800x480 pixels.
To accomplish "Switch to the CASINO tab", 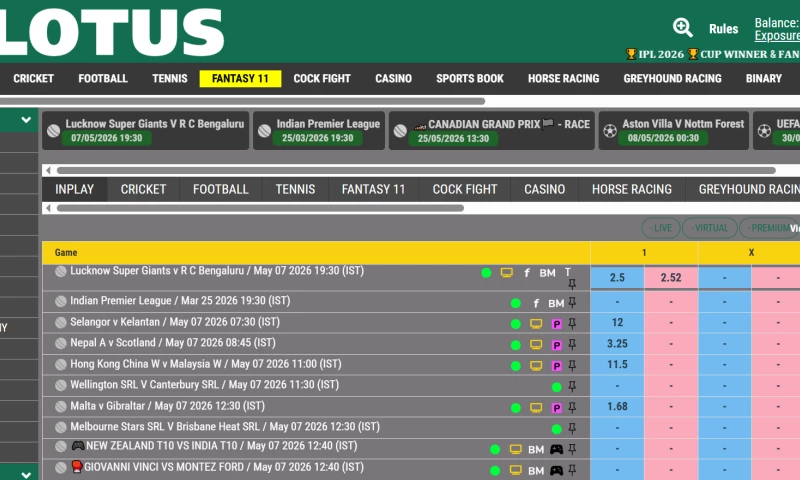I will point(544,189).
